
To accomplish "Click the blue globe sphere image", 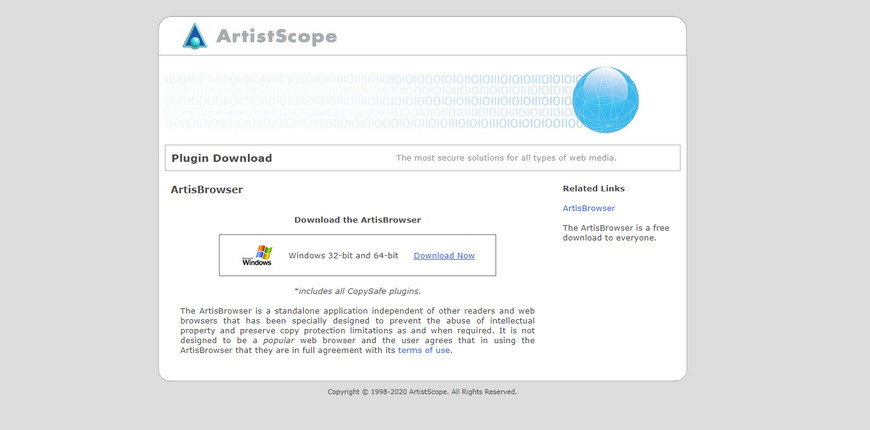I will 605,100.
